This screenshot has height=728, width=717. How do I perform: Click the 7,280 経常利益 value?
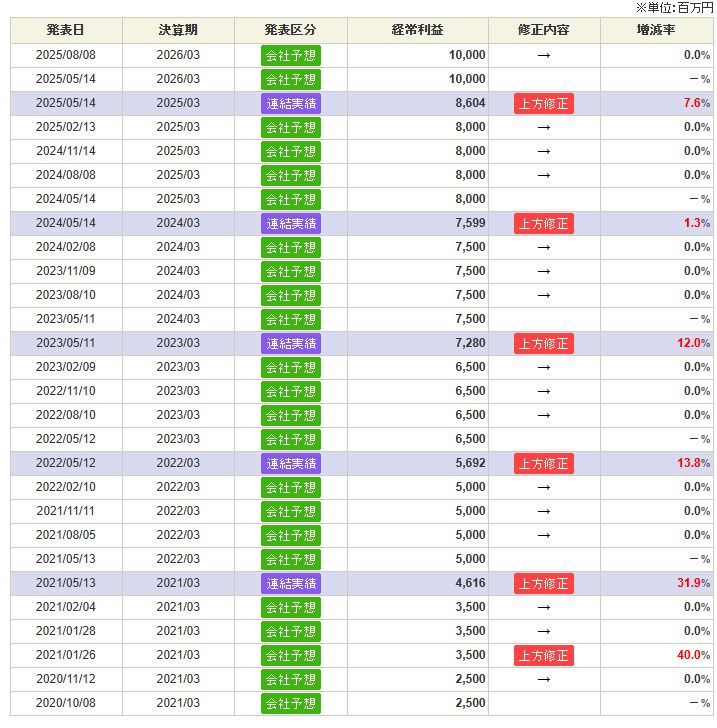[x=470, y=343]
